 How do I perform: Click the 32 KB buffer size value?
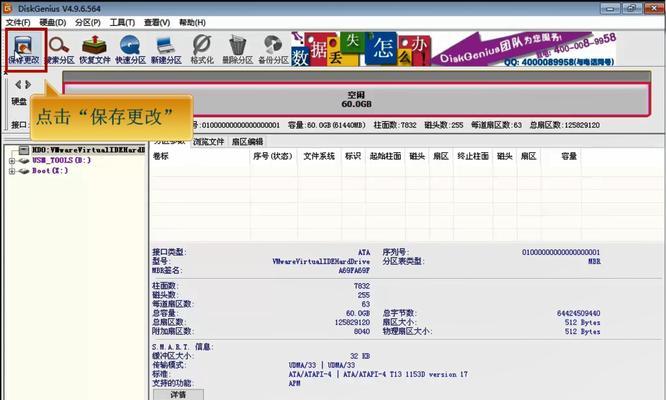point(360,356)
